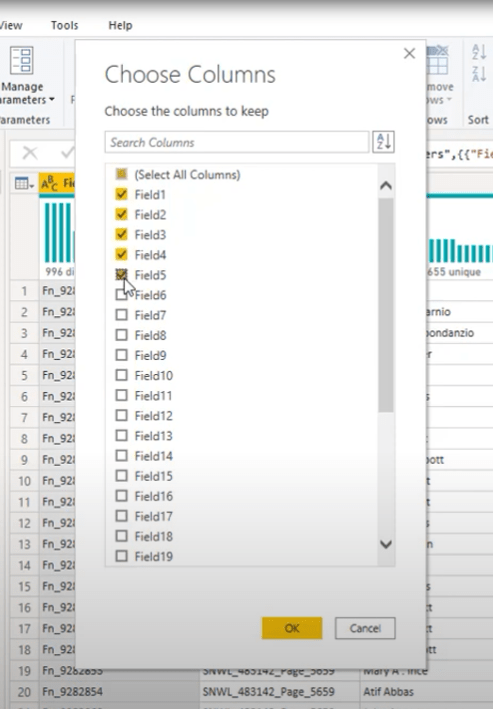Check Field13 checkbox
Viewport: 493px width, 709px height.
click(x=121, y=435)
